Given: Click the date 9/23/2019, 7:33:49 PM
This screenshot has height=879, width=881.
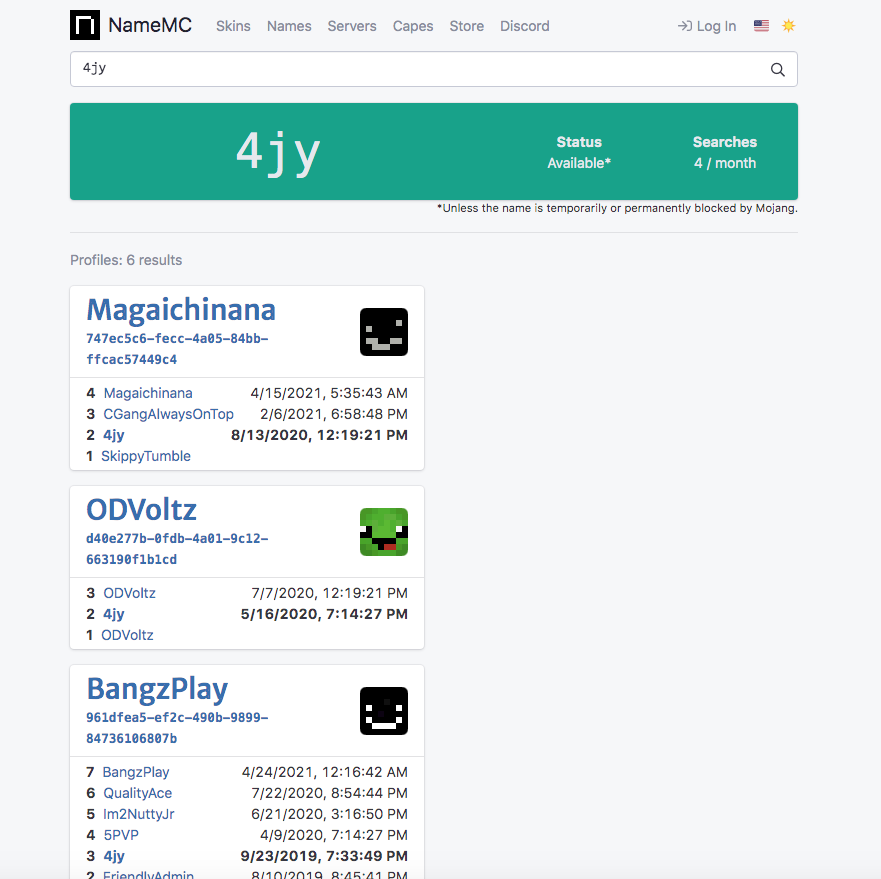Looking at the screenshot, I should tap(324, 856).
